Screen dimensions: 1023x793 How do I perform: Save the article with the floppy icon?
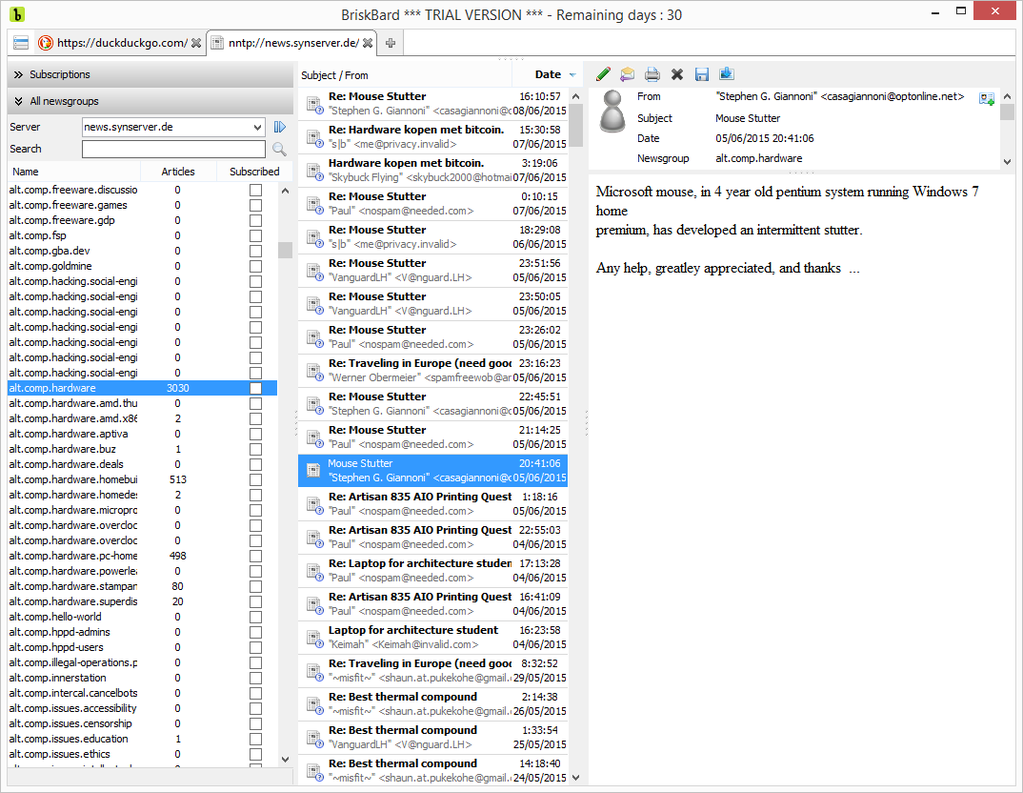coord(702,74)
